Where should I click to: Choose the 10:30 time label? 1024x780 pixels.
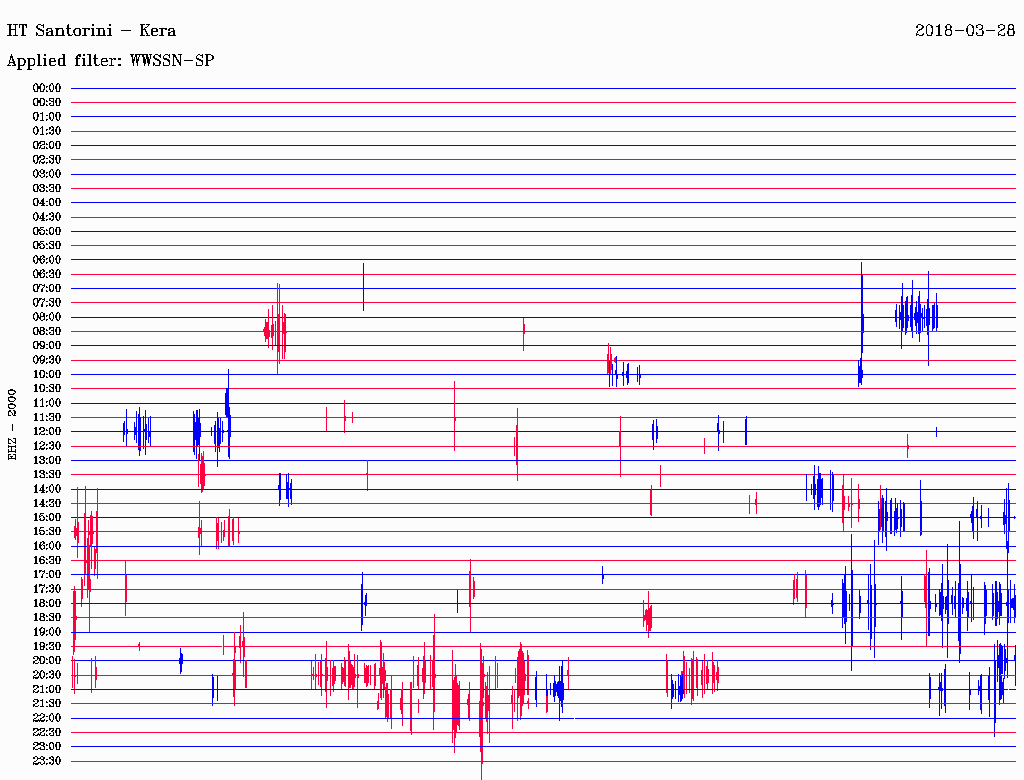(47, 388)
